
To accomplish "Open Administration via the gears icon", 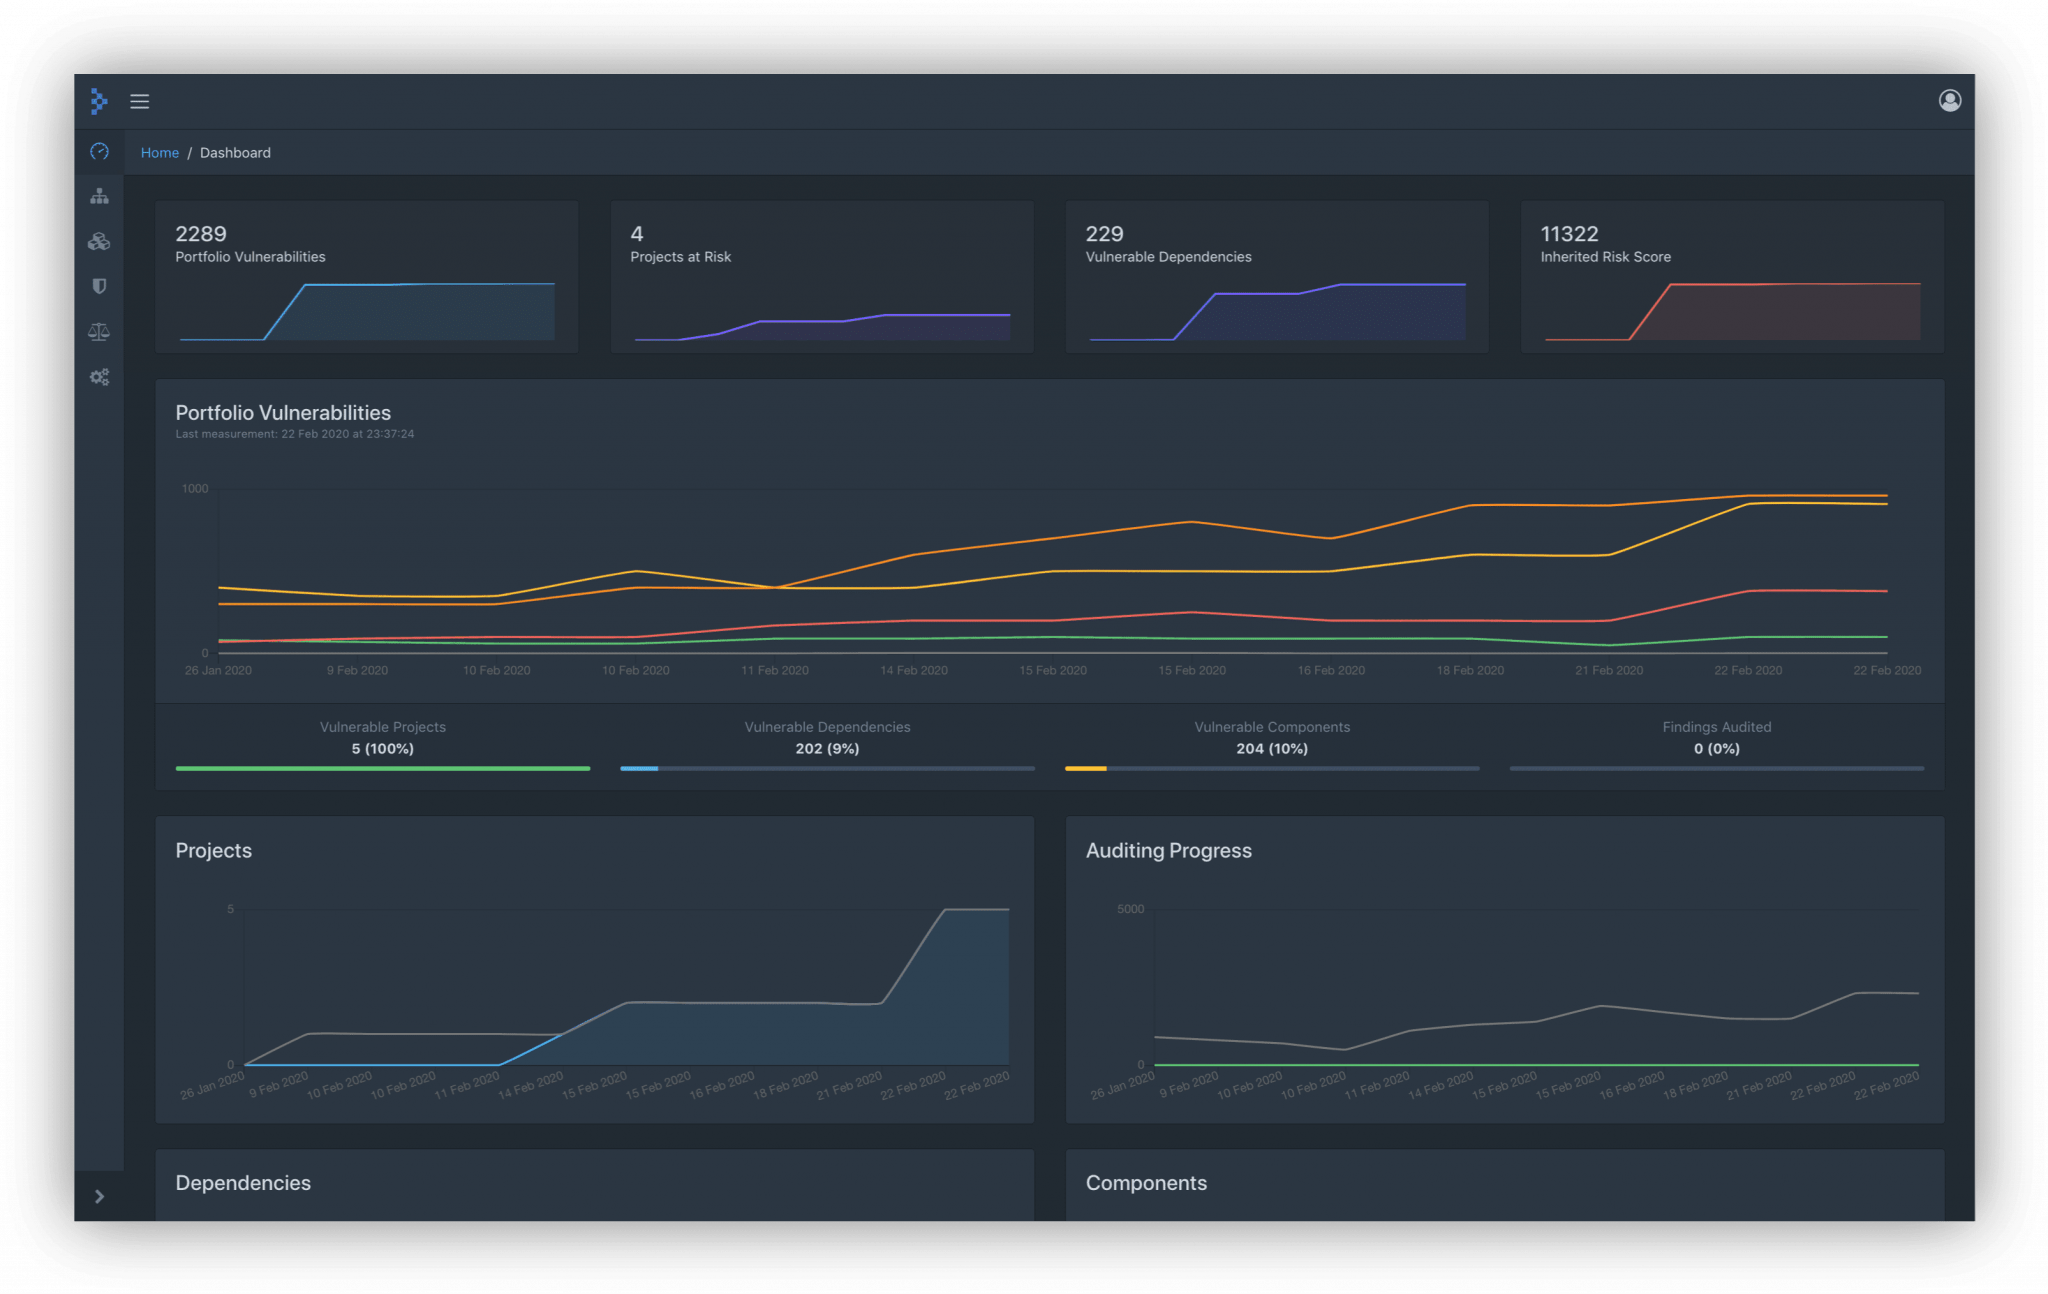I will coord(99,376).
